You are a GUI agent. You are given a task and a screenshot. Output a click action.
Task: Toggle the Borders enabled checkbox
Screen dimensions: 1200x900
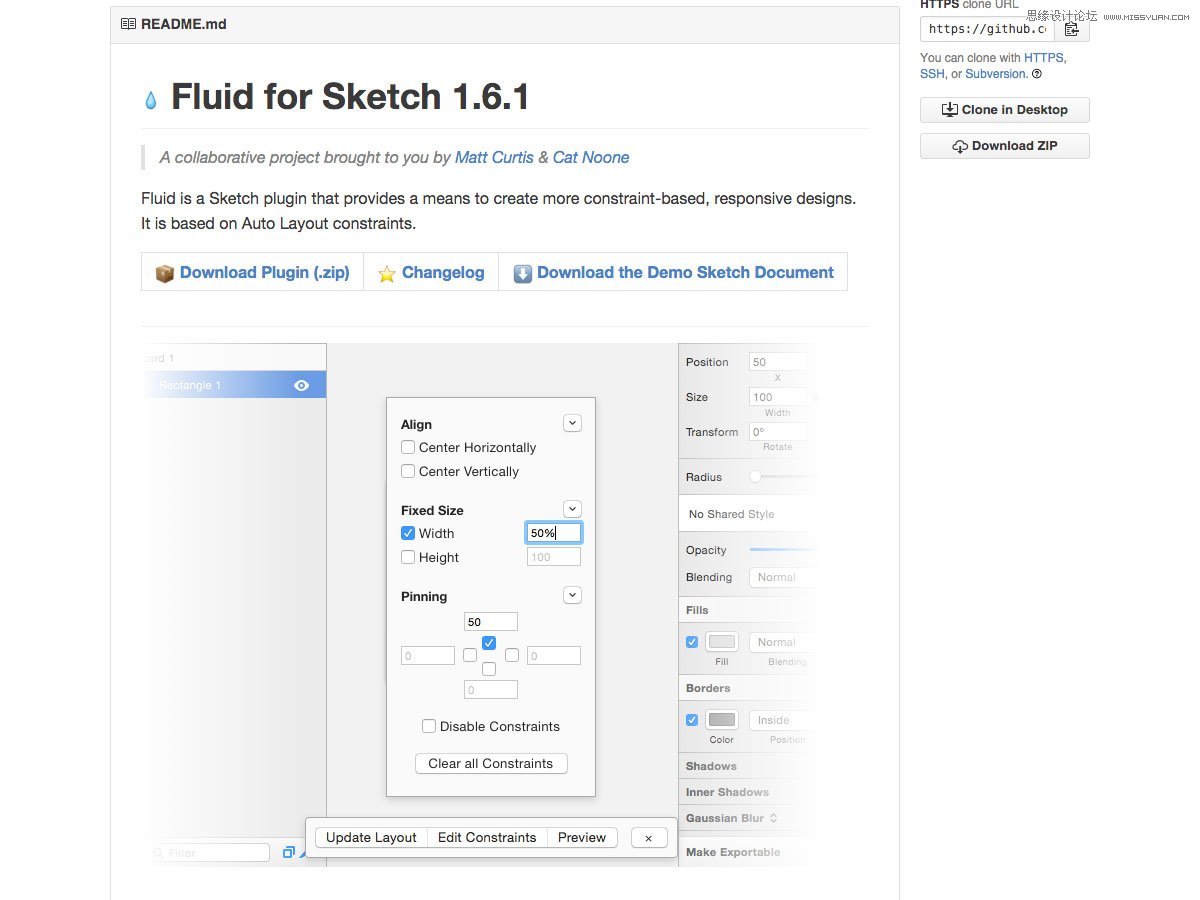tap(692, 720)
